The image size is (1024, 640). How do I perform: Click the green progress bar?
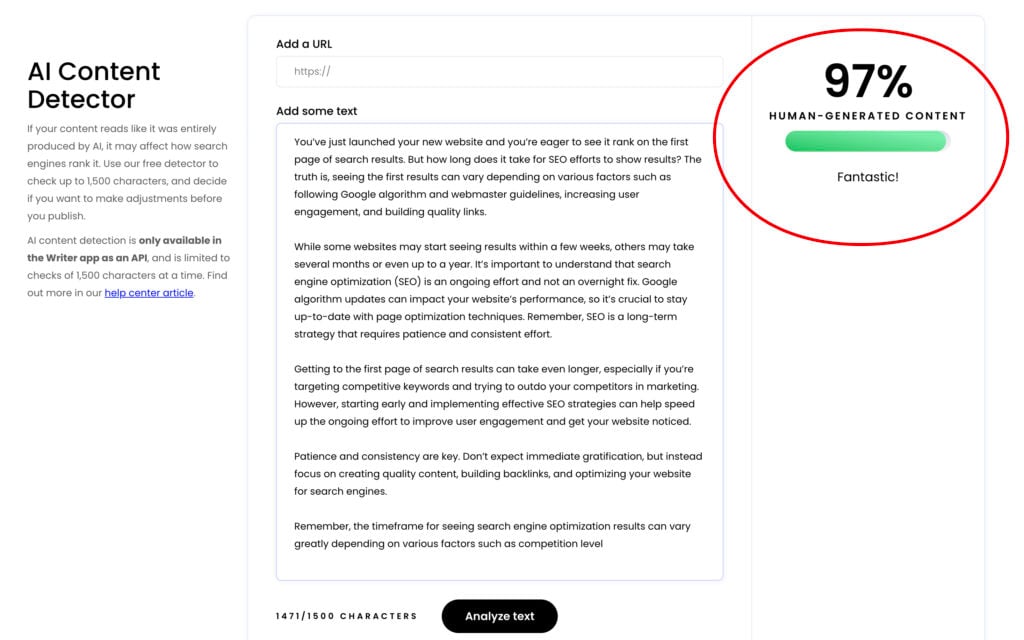pyautogui.click(x=866, y=141)
